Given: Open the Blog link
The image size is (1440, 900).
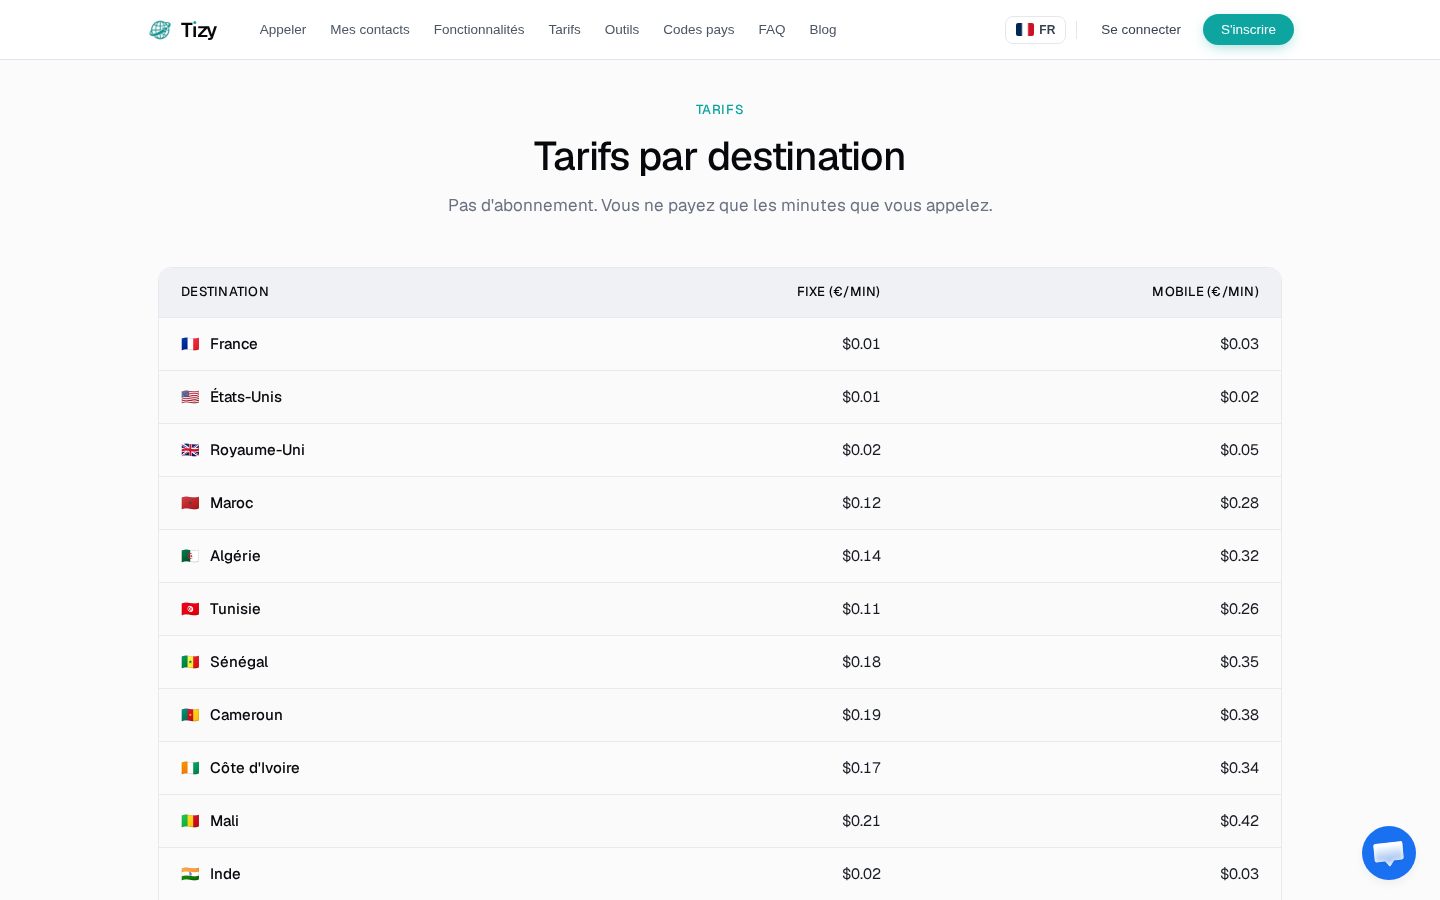Looking at the screenshot, I should (823, 30).
